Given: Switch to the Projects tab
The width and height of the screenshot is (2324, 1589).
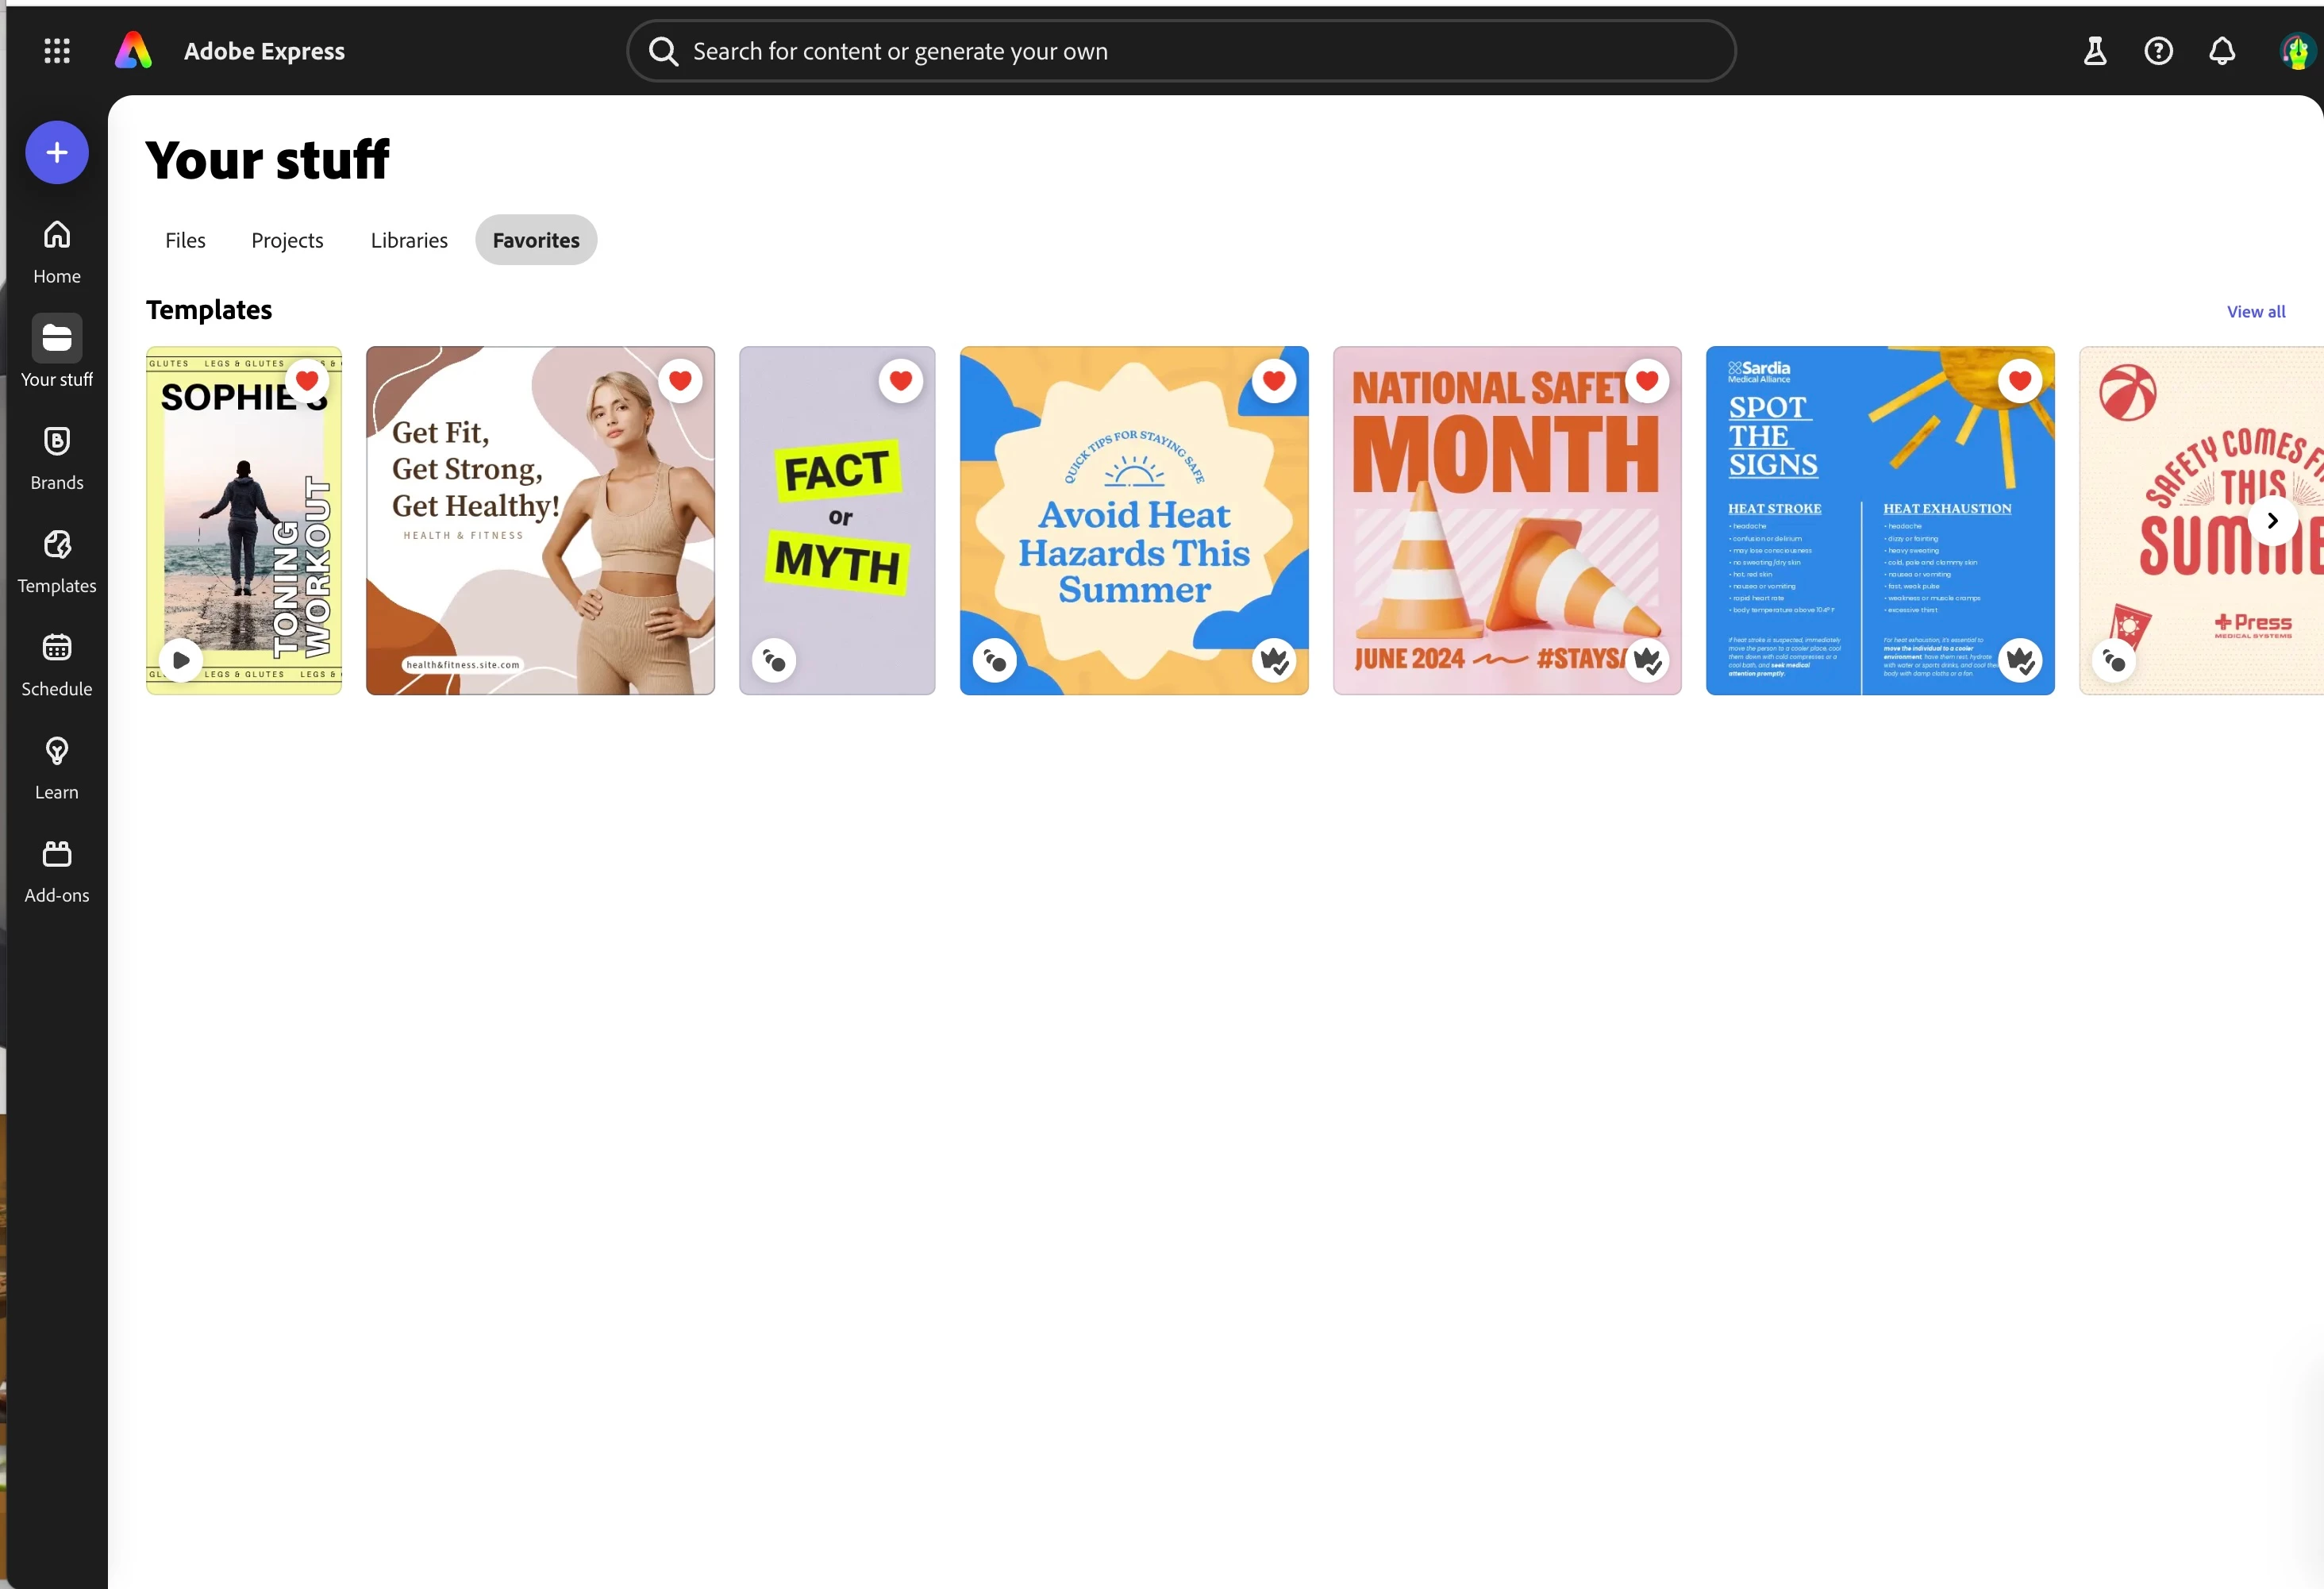Looking at the screenshot, I should tap(287, 240).
